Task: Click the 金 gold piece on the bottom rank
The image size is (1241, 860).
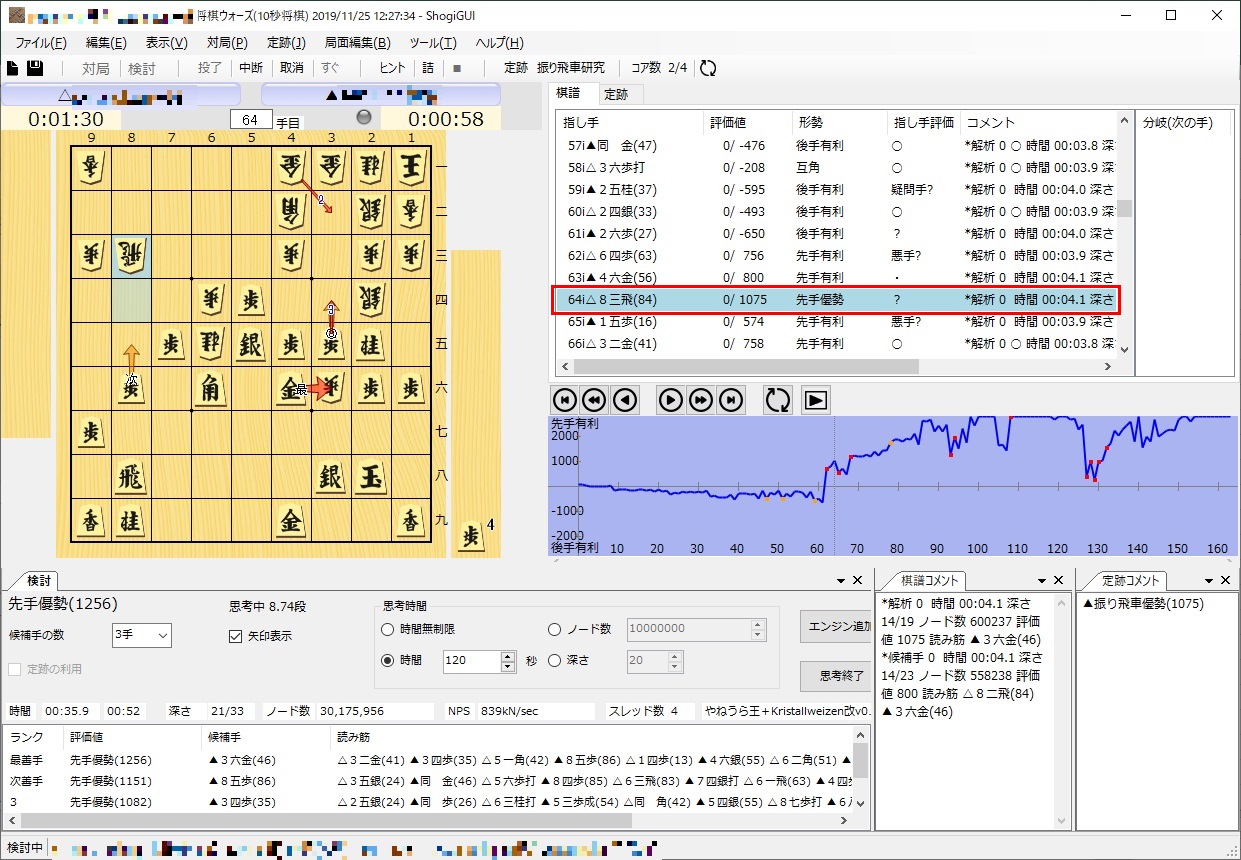Action: click(291, 521)
